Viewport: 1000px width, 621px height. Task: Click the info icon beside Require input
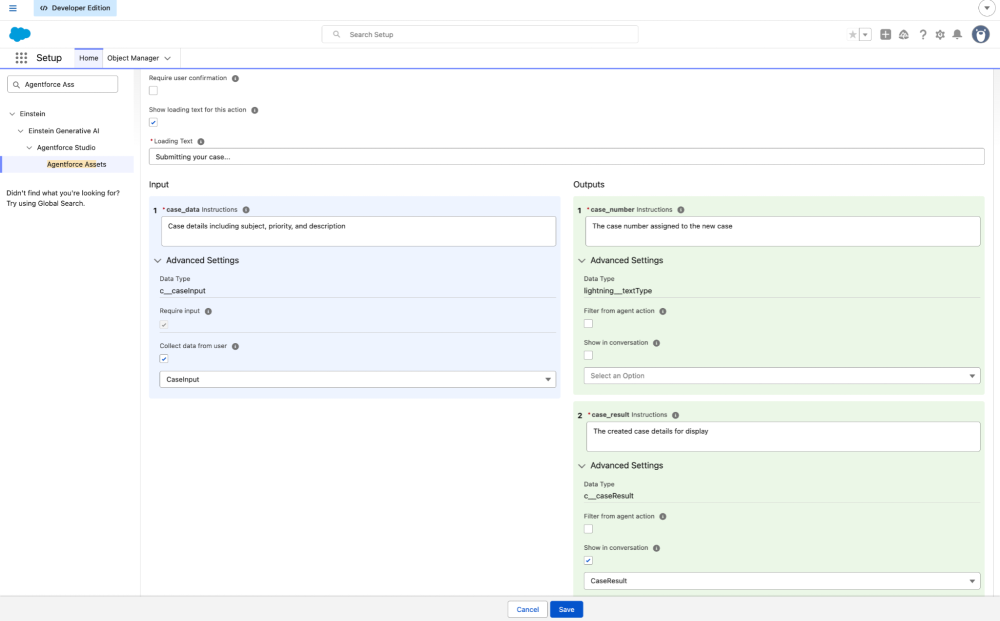(209, 311)
